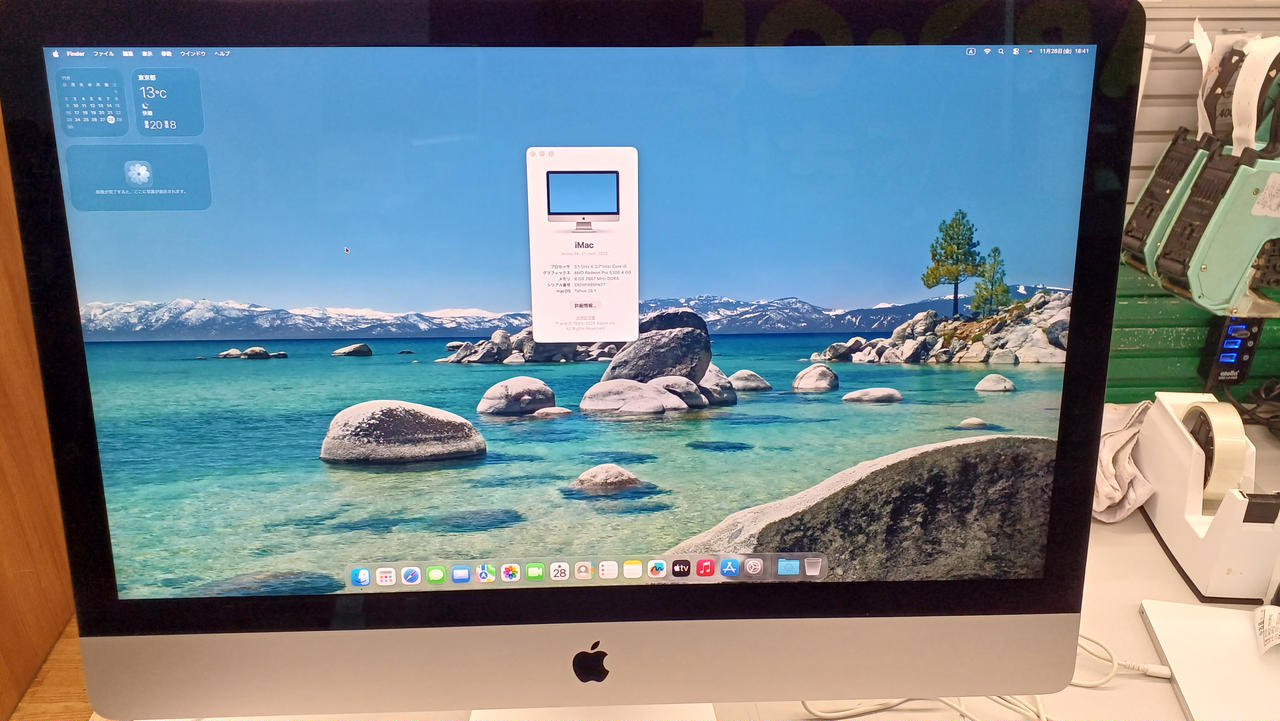Launch Safari from the Dock
Screen dimensions: 1280x721
click(x=411, y=575)
